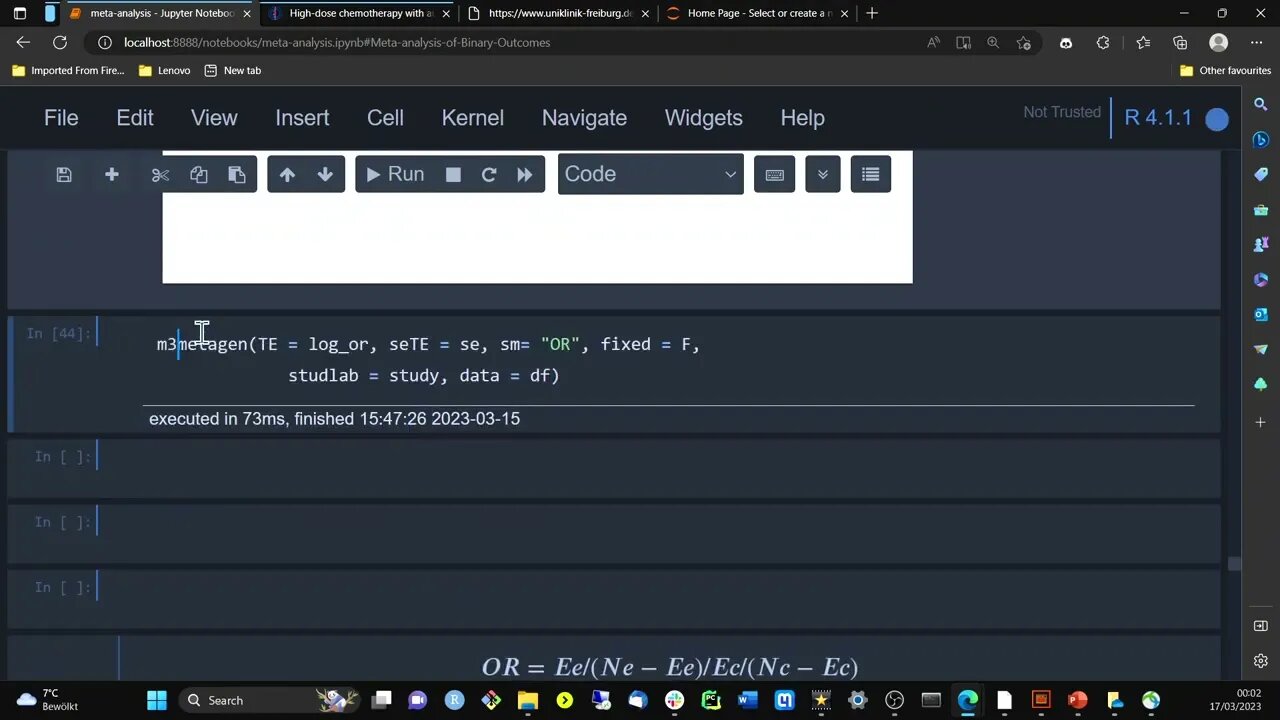Open the Help menu
This screenshot has width=1280, height=720.
[802, 118]
